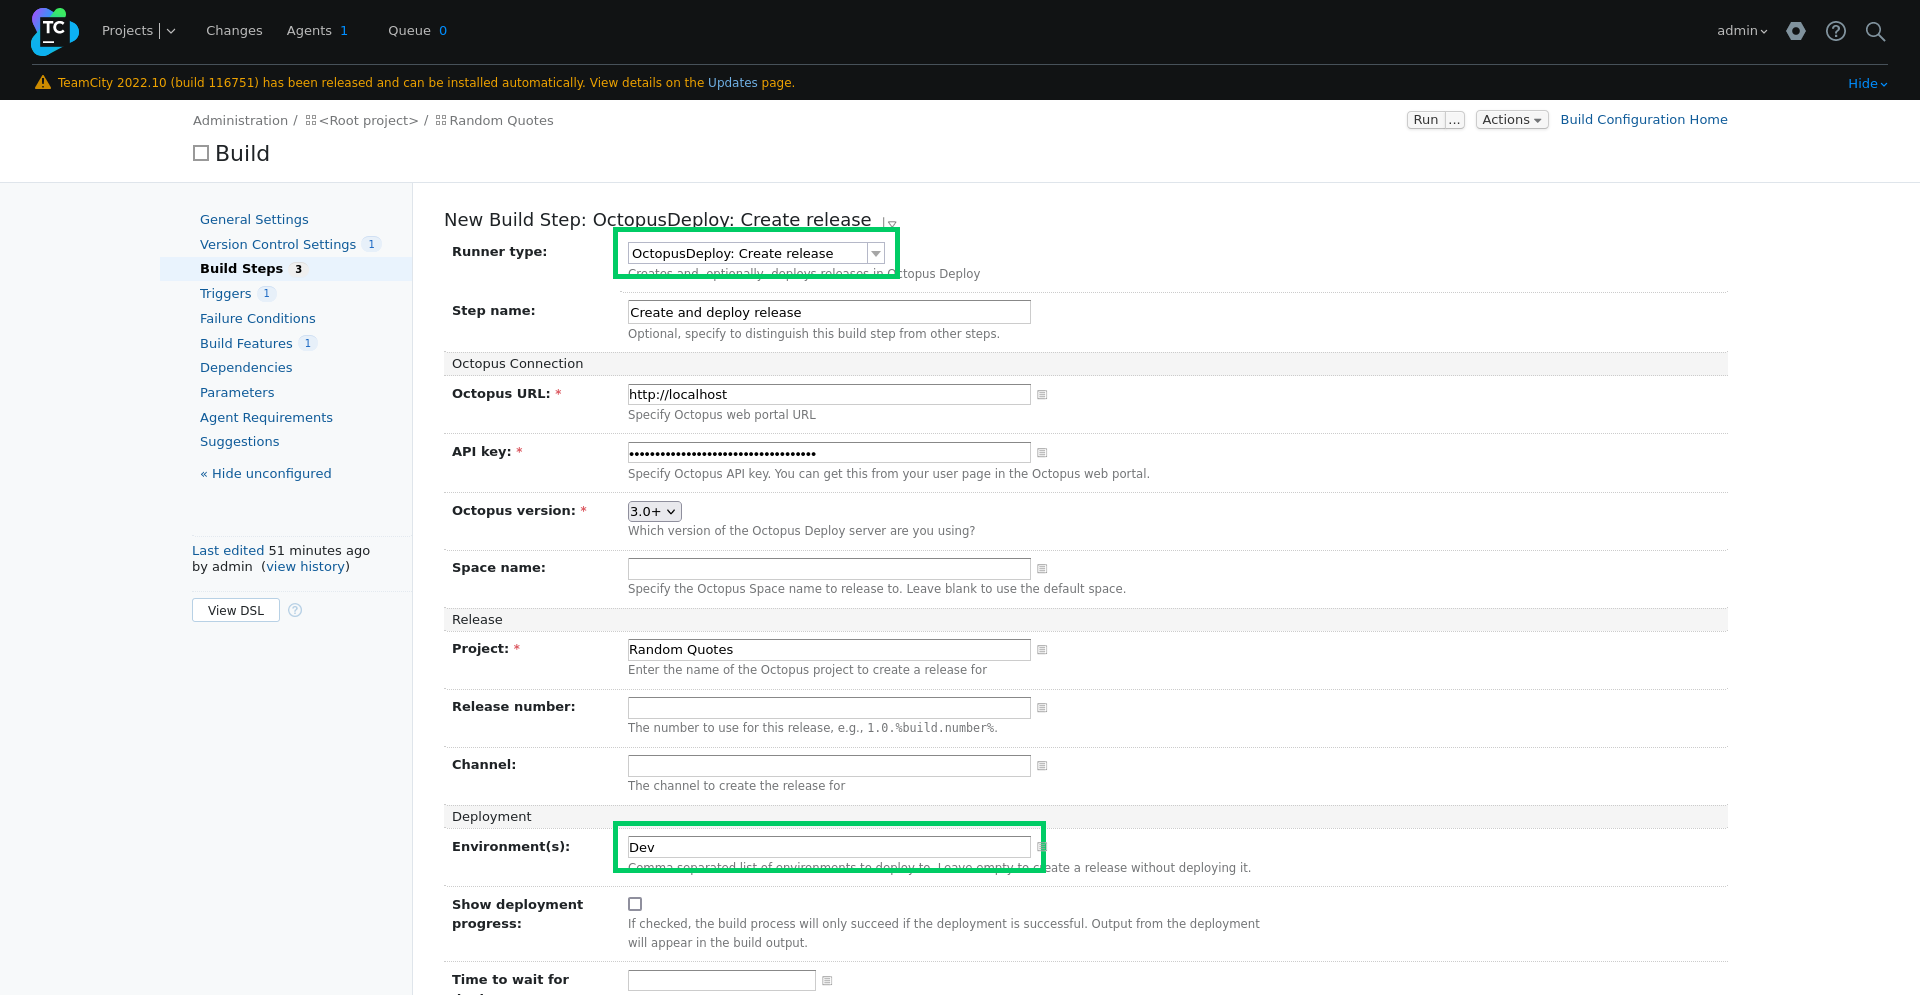Viewport: 1920px width, 995px height.
Task: Toggle the checkbox beside the Build title
Action: coord(201,153)
